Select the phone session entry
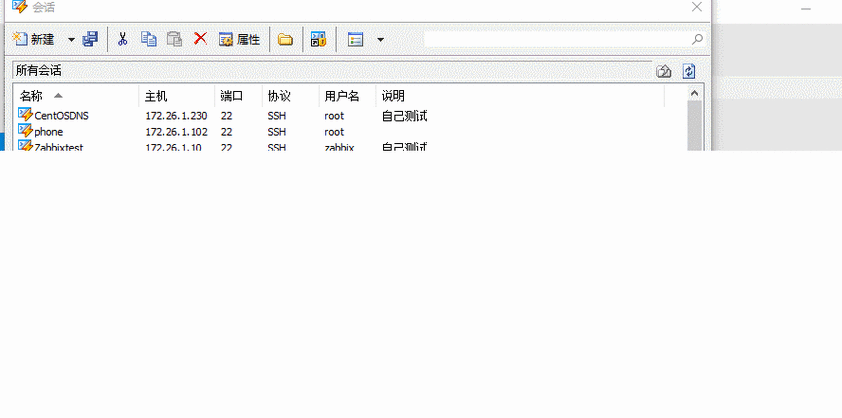The image size is (842, 418). pos(48,132)
